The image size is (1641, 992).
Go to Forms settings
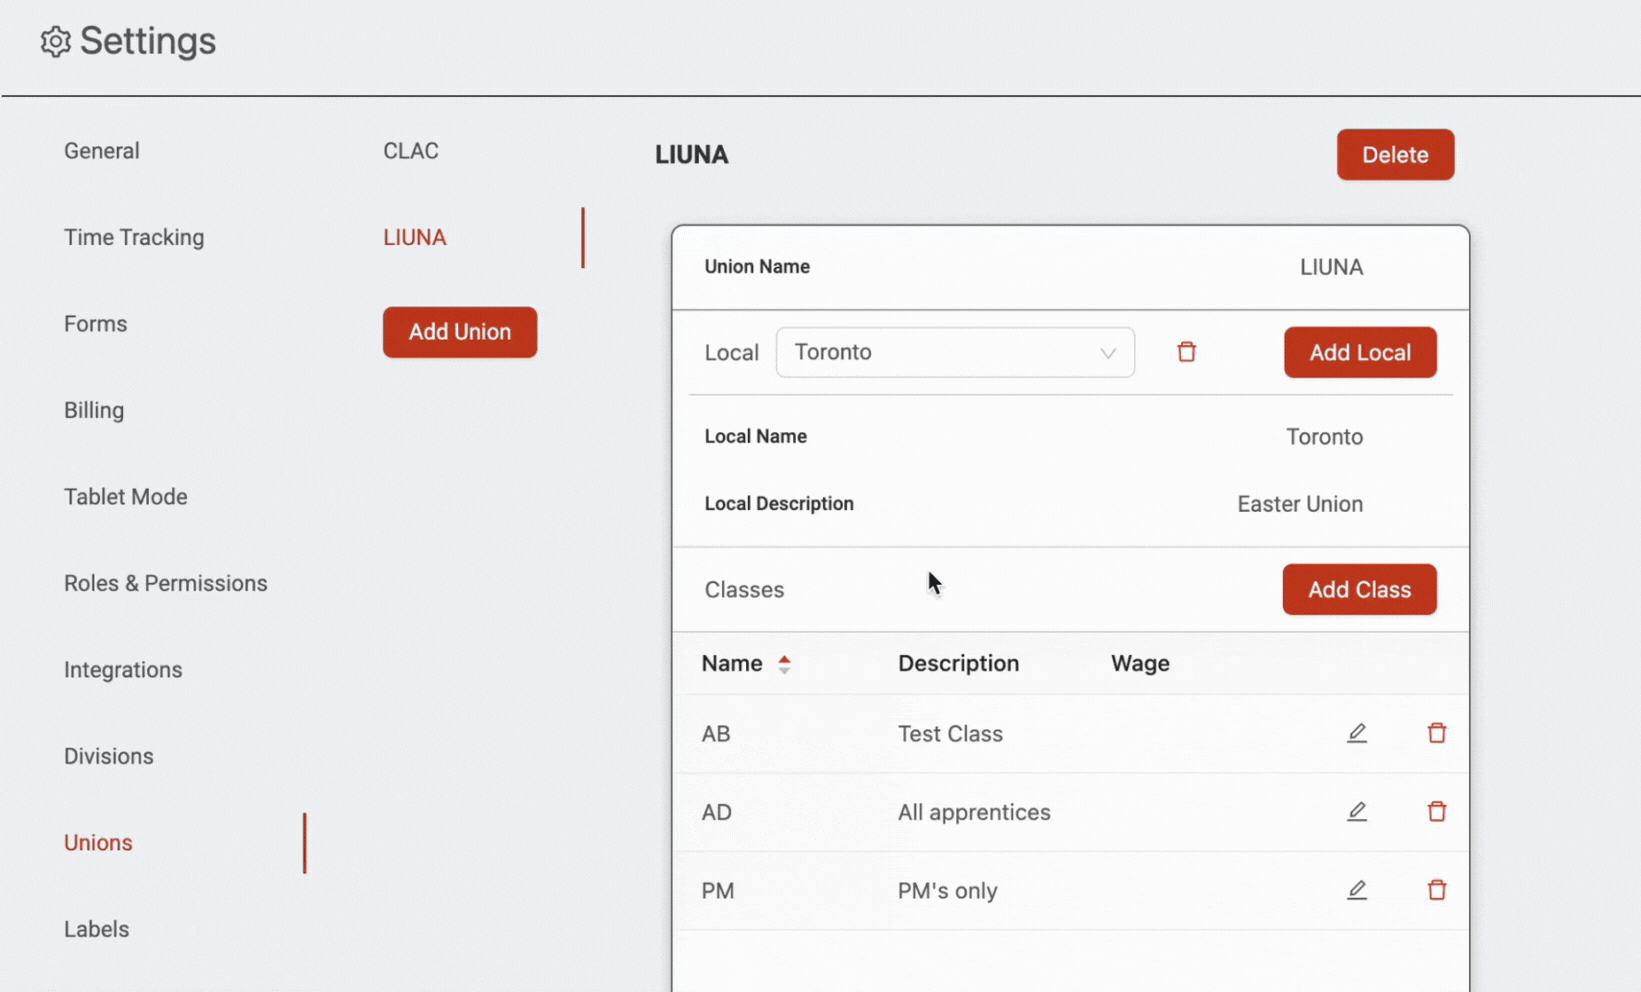point(96,324)
